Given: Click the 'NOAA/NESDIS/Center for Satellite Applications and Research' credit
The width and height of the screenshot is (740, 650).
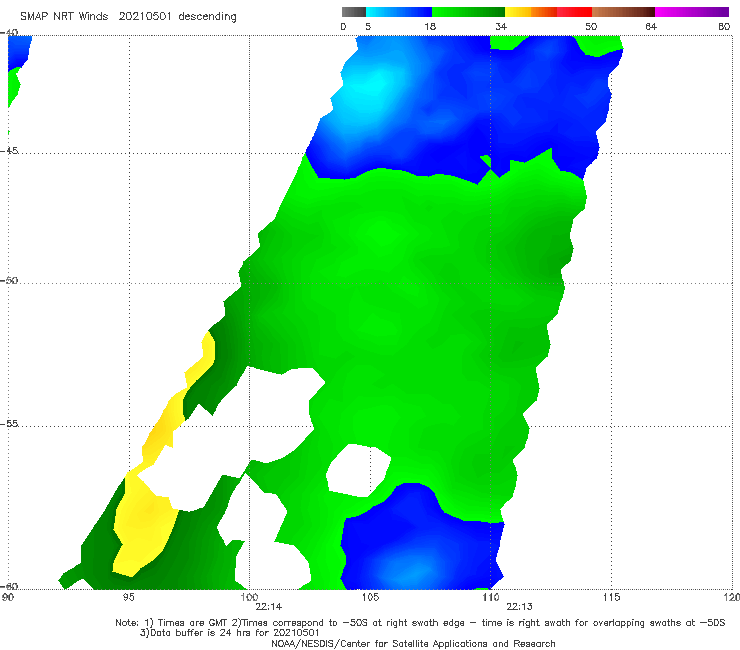Looking at the screenshot, I should pos(413,643).
